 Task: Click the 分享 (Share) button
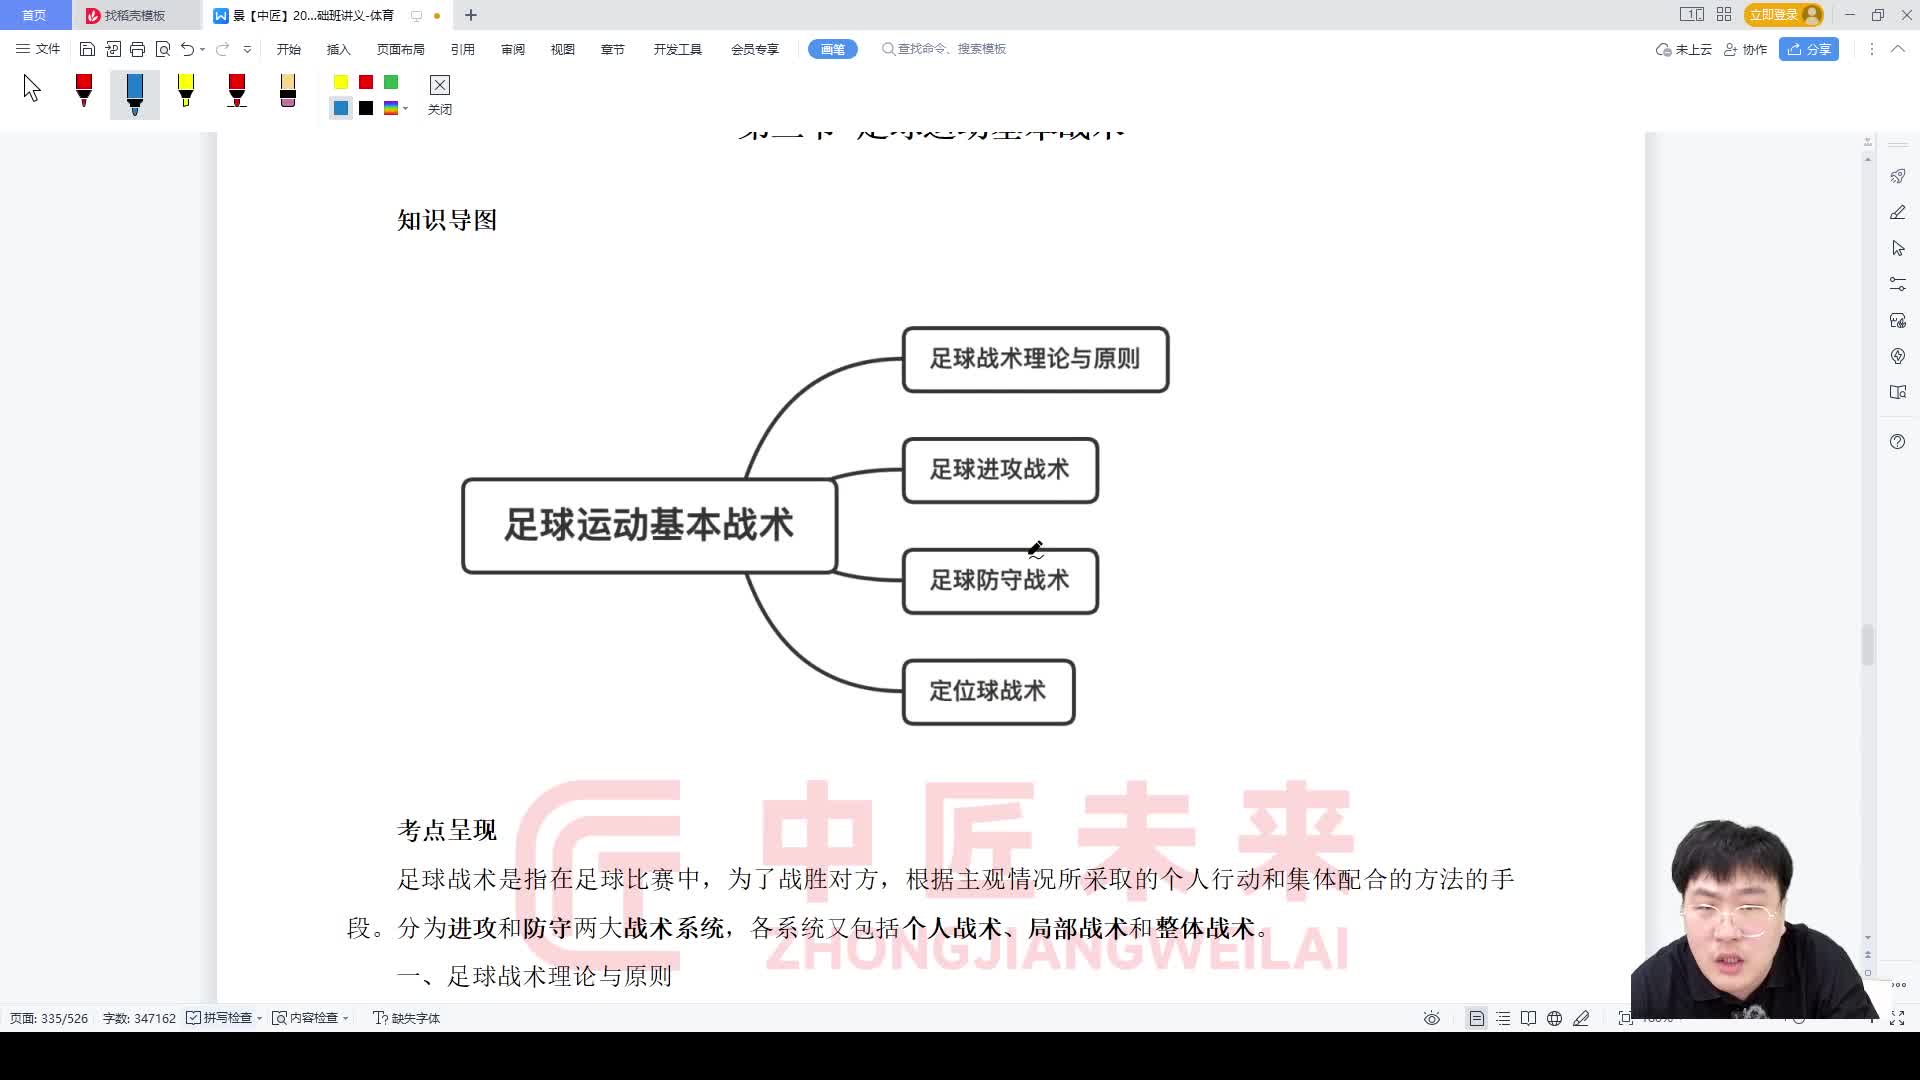pyautogui.click(x=1808, y=49)
